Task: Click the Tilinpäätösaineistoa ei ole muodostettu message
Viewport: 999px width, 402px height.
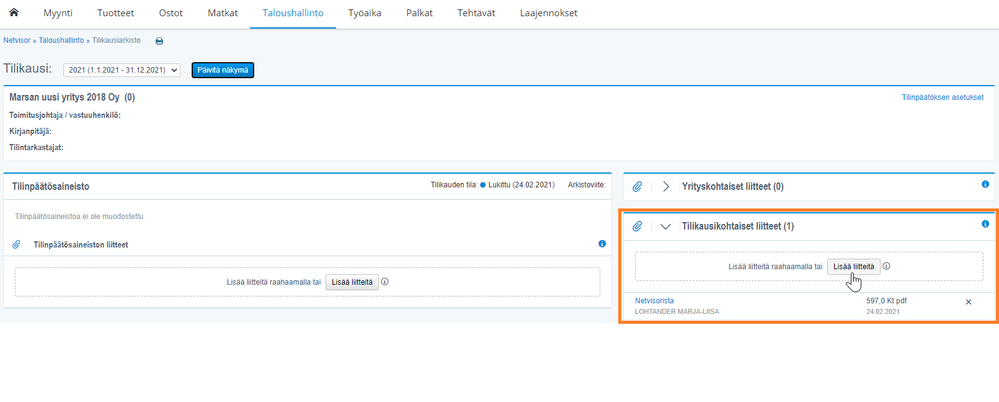Action: pos(79,217)
